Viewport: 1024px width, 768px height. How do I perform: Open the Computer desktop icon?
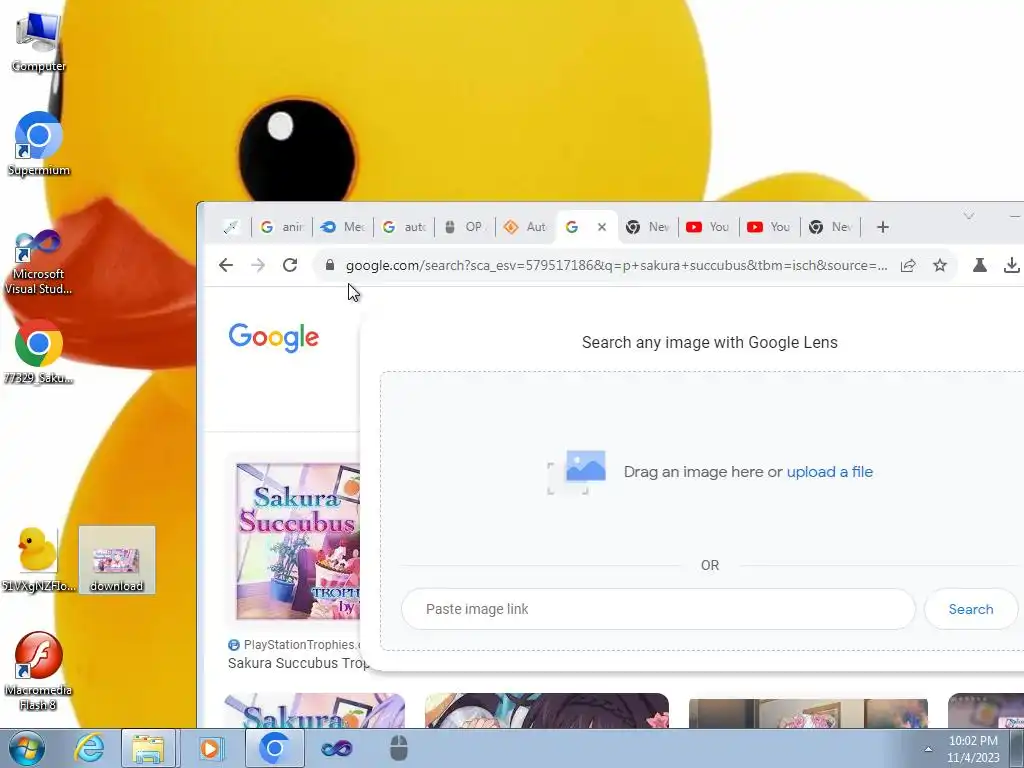tap(38, 40)
